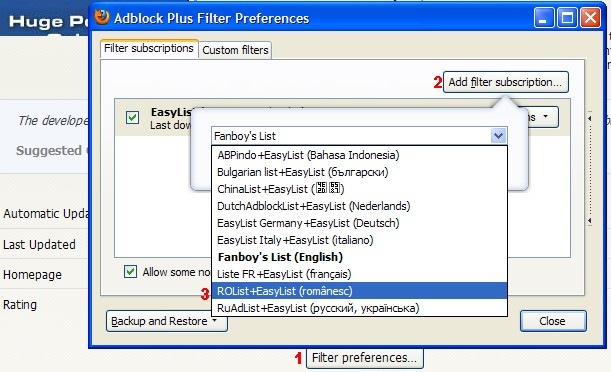Image resolution: width=611 pixels, height=372 pixels.
Task: Minimize the Adblock Plus Filter Preferences window
Action: coord(544,18)
